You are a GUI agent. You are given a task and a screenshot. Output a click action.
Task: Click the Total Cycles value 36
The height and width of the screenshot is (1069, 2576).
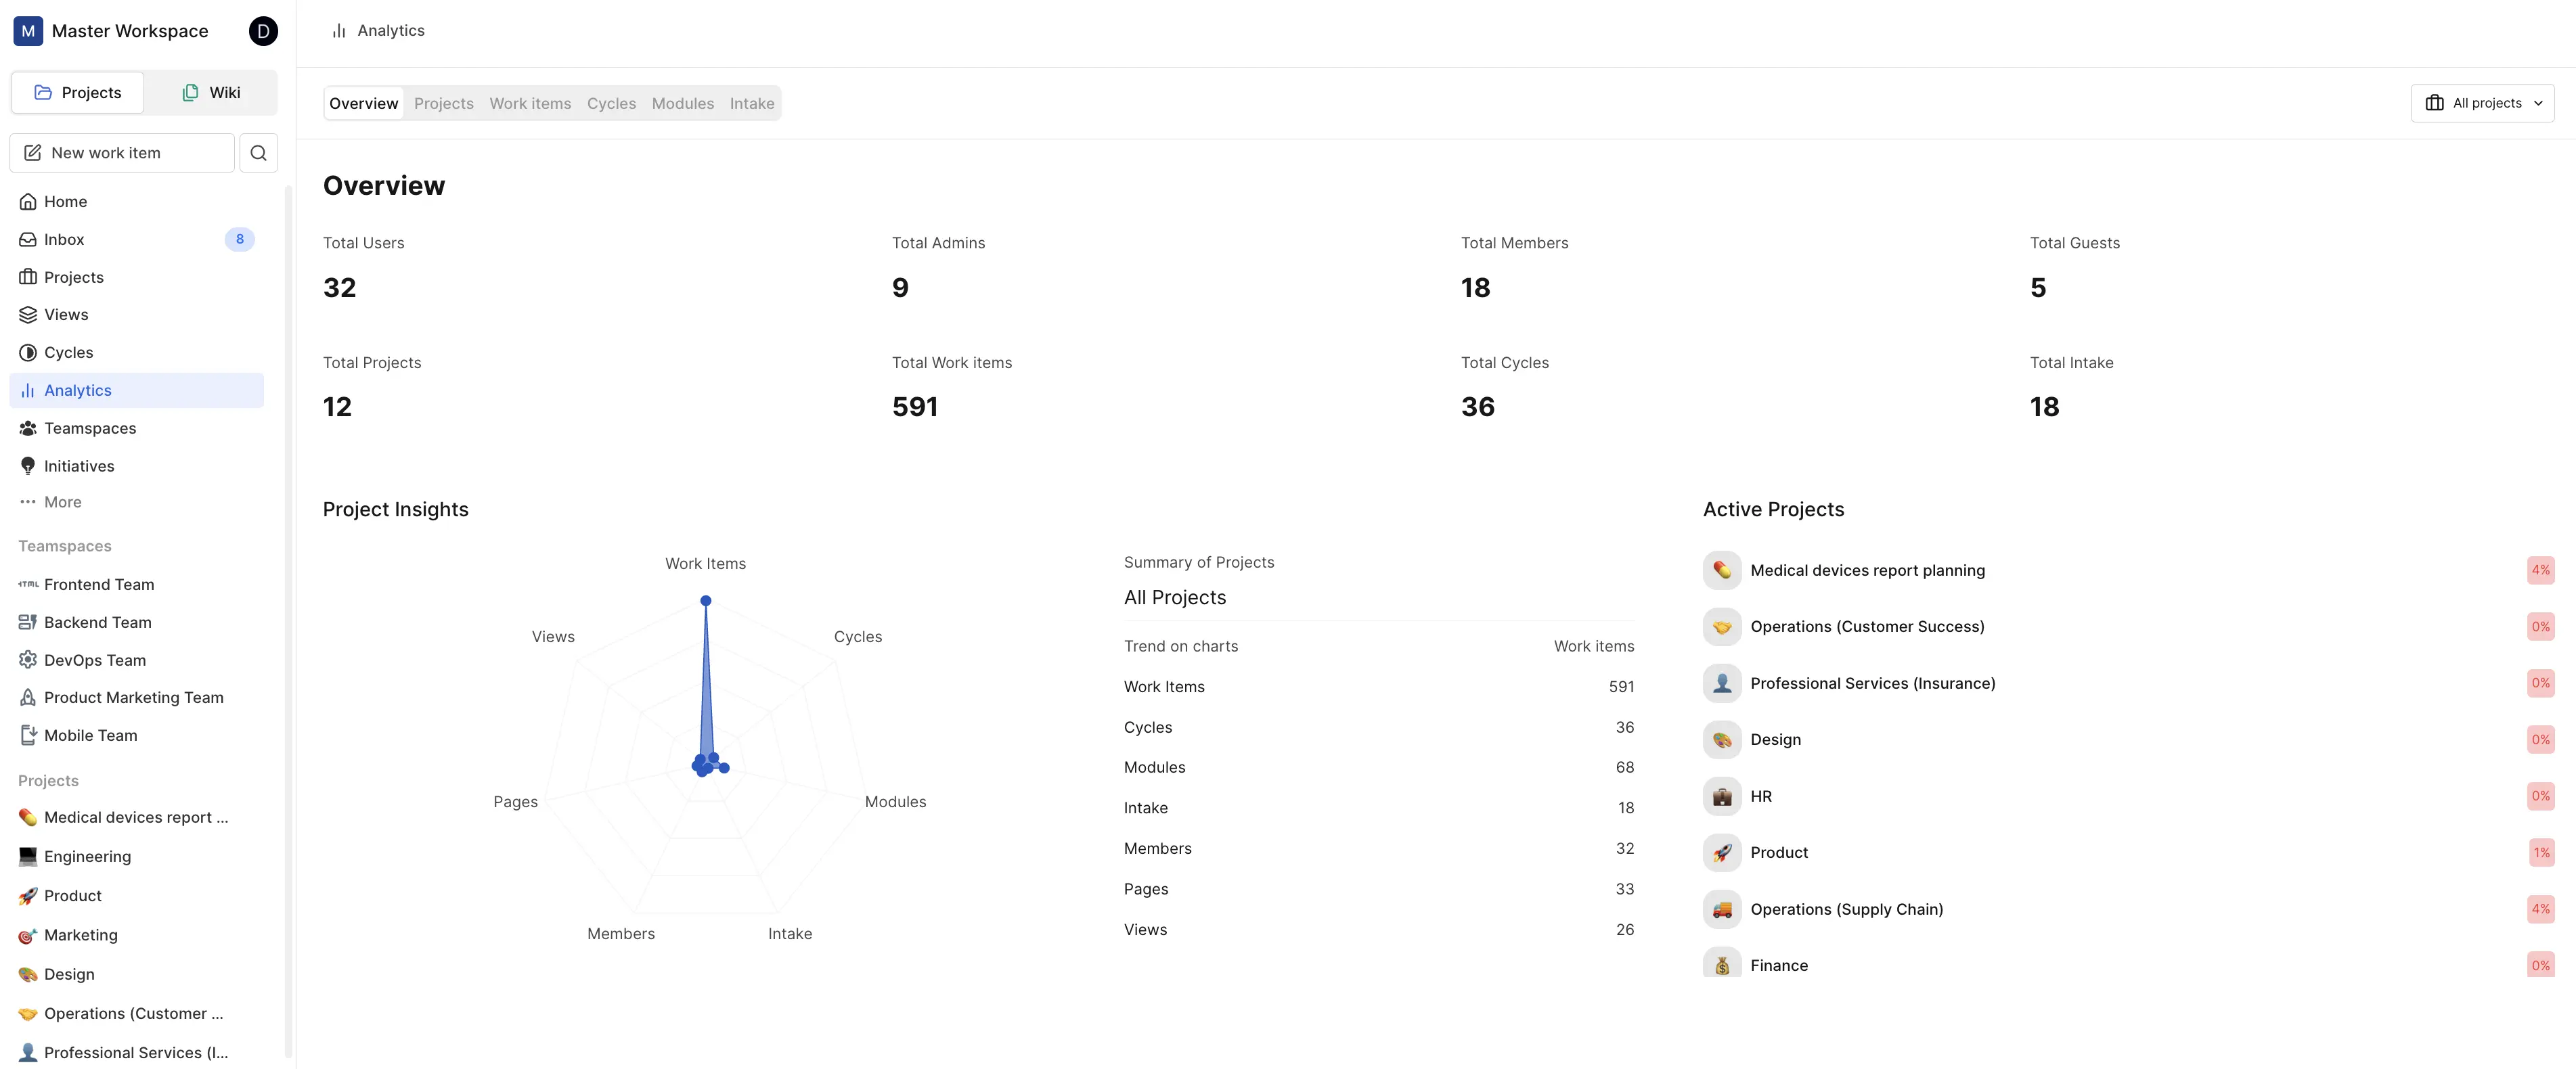(x=1477, y=407)
